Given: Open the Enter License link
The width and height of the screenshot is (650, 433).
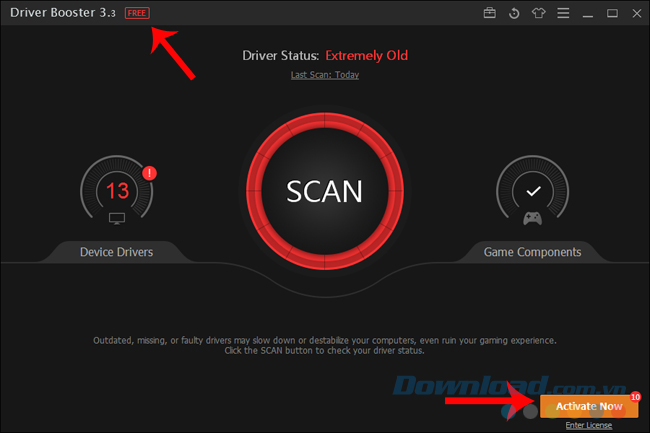Looking at the screenshot, I should pos(589,425).
